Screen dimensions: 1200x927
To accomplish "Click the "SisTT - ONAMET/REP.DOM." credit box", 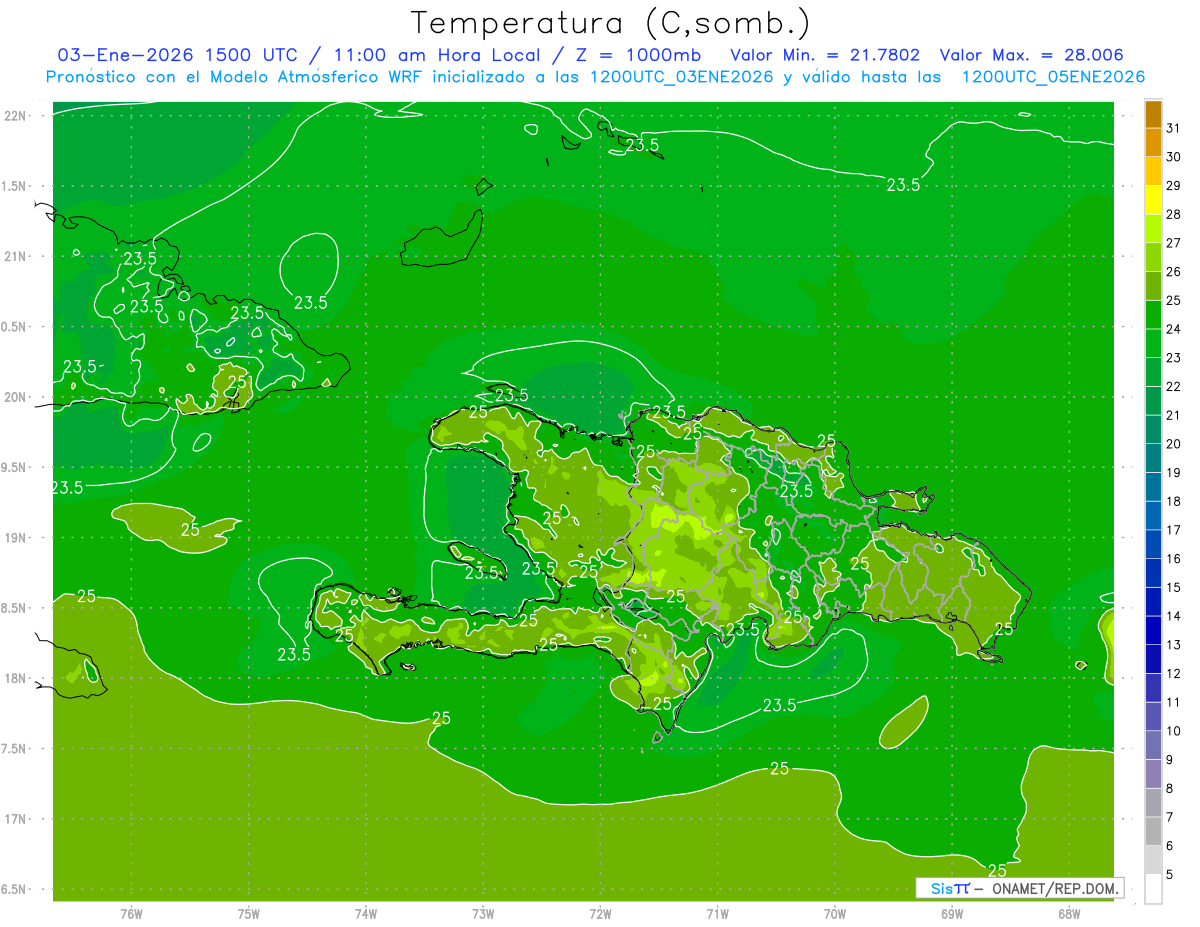I will 1021,888.
